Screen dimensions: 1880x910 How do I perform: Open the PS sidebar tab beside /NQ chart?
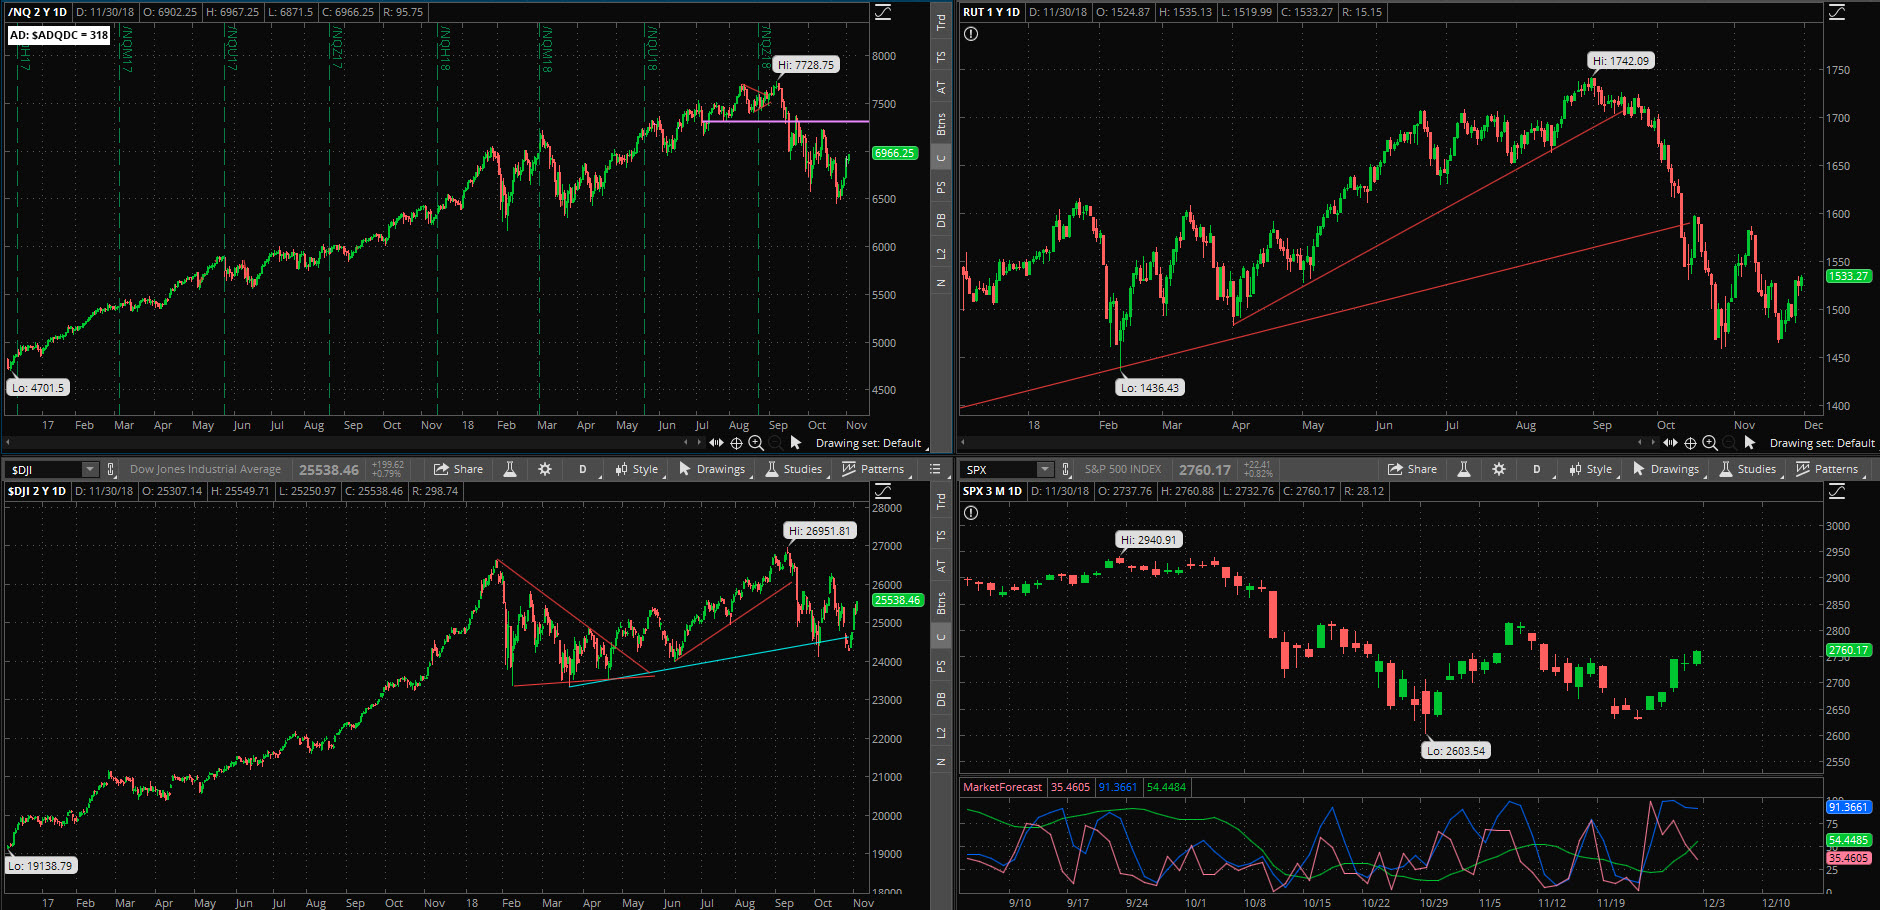click(x=941, y=187)
